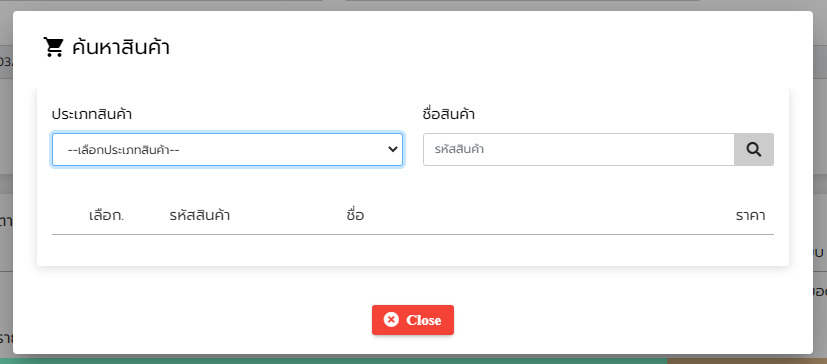This screenshot has width=827, height=364.
Task: Click the เลือก. column header
Action: pyautogui.click(x=107, y=215)
